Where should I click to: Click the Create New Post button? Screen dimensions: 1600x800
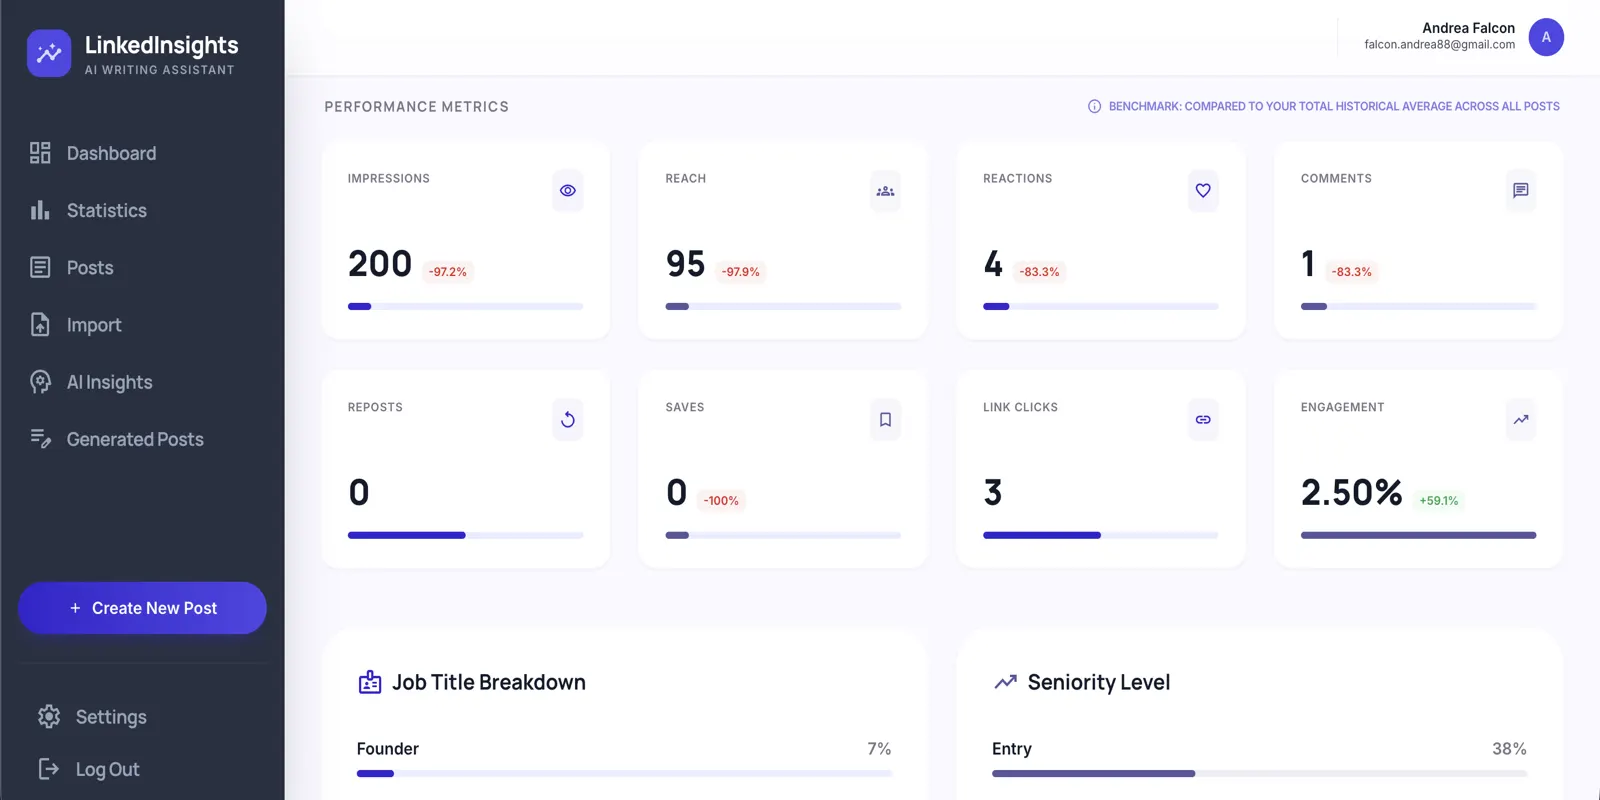pos(142,608)
